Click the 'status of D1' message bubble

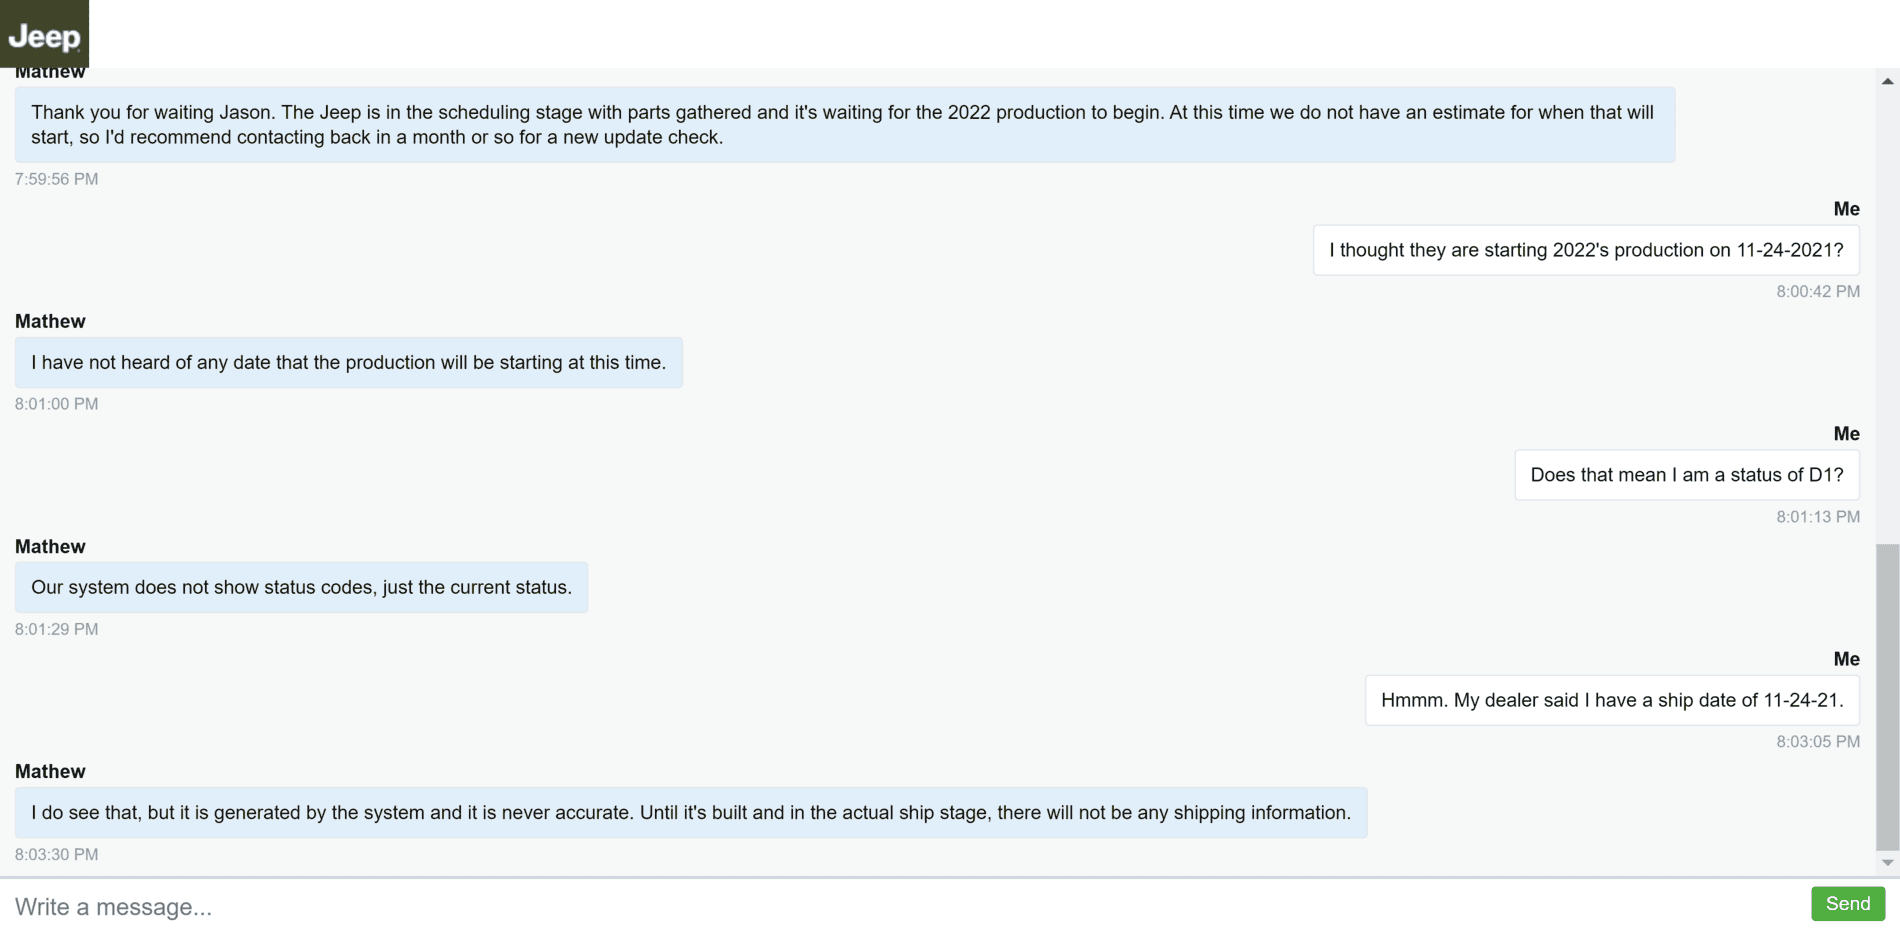(1687, 475)
